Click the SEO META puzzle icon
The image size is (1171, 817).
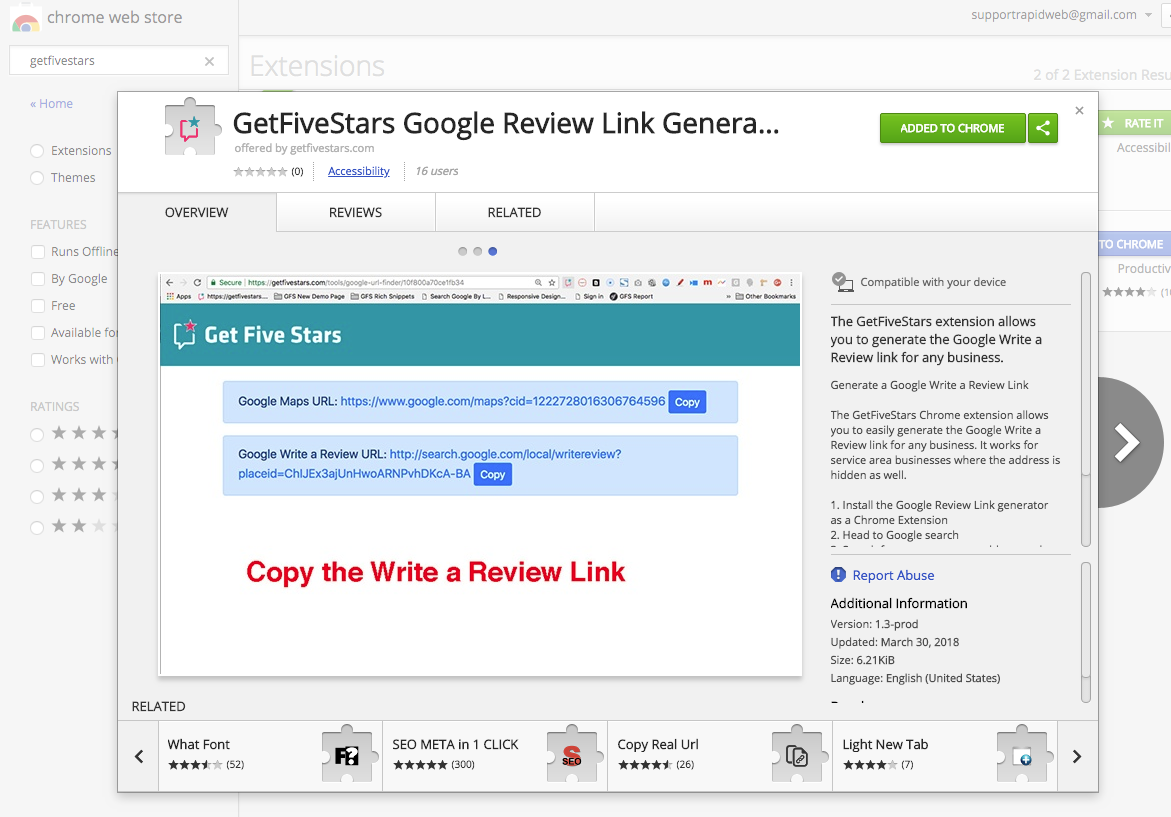572,754
